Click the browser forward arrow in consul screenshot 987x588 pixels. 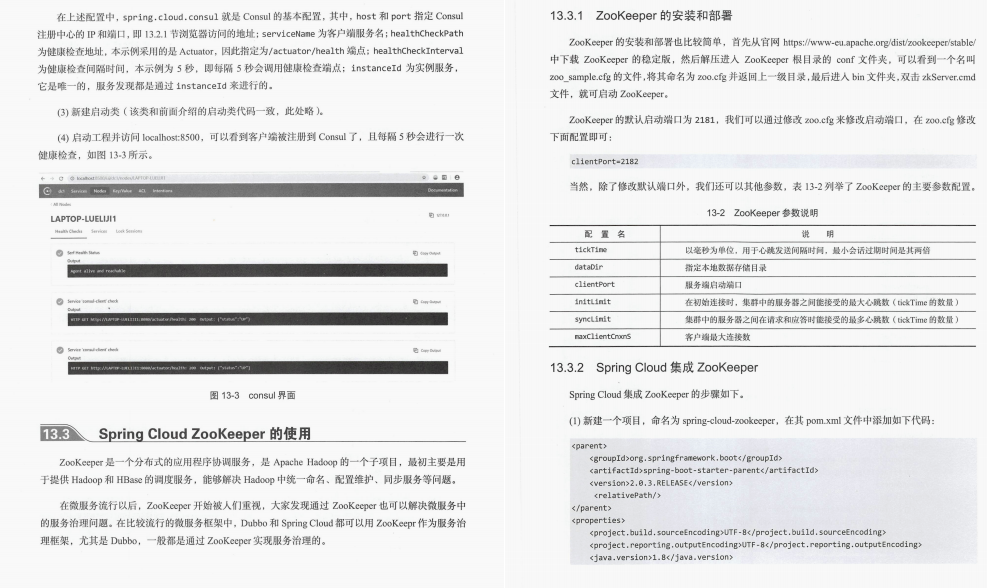click(52, 178)
